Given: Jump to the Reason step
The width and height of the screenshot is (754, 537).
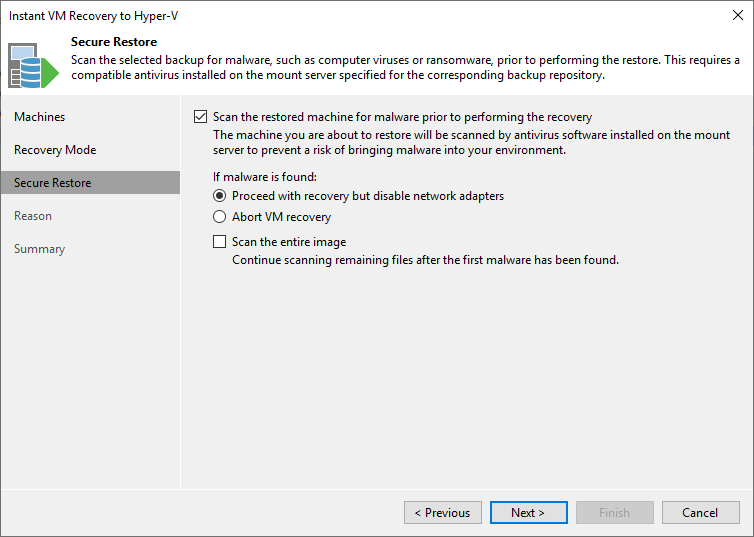Looking at the screenshot, I should [x=33, y=216].
